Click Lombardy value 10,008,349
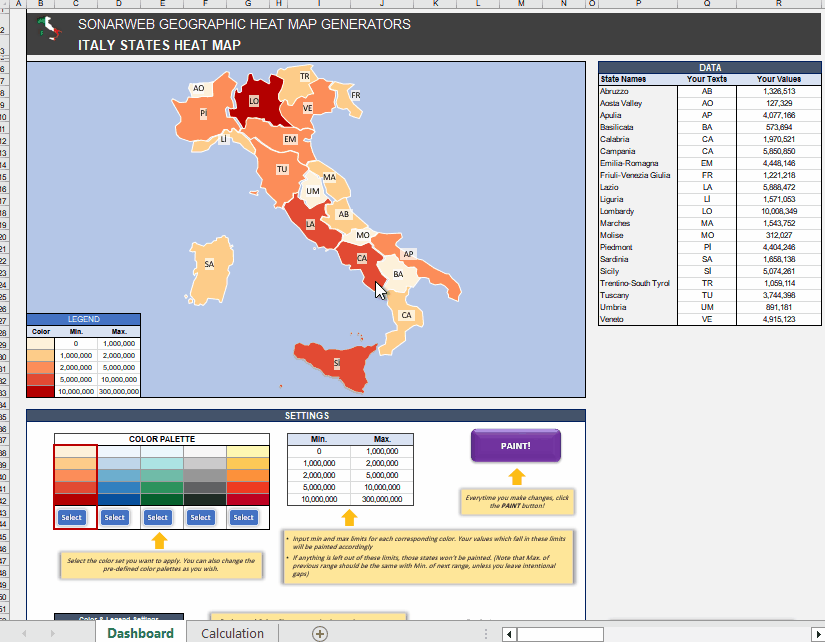The width and height of the screenshot is (825, 642). [x=779, y=212]
